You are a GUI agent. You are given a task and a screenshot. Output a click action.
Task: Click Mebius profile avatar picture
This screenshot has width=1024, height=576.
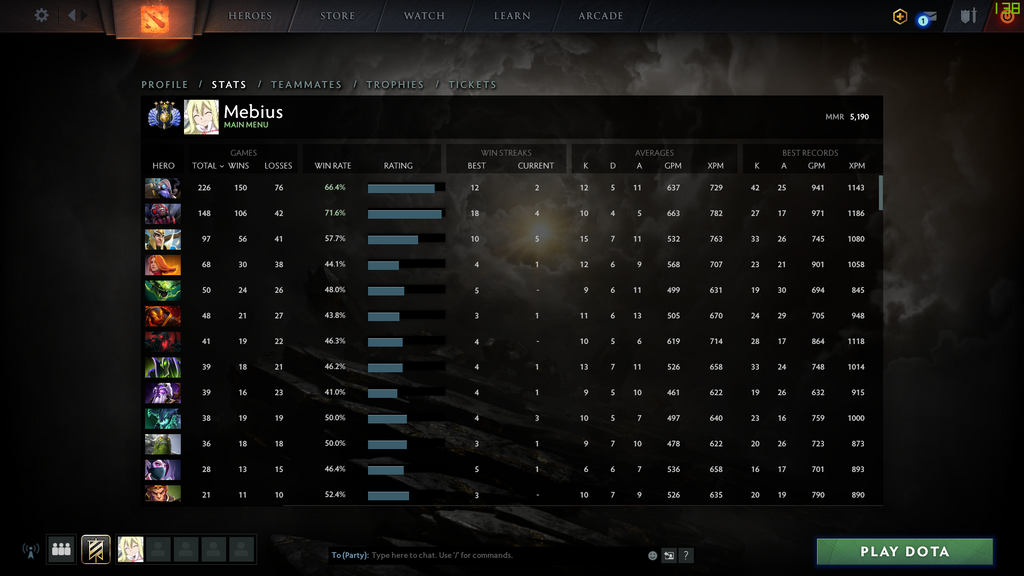(x=201, y=117)
